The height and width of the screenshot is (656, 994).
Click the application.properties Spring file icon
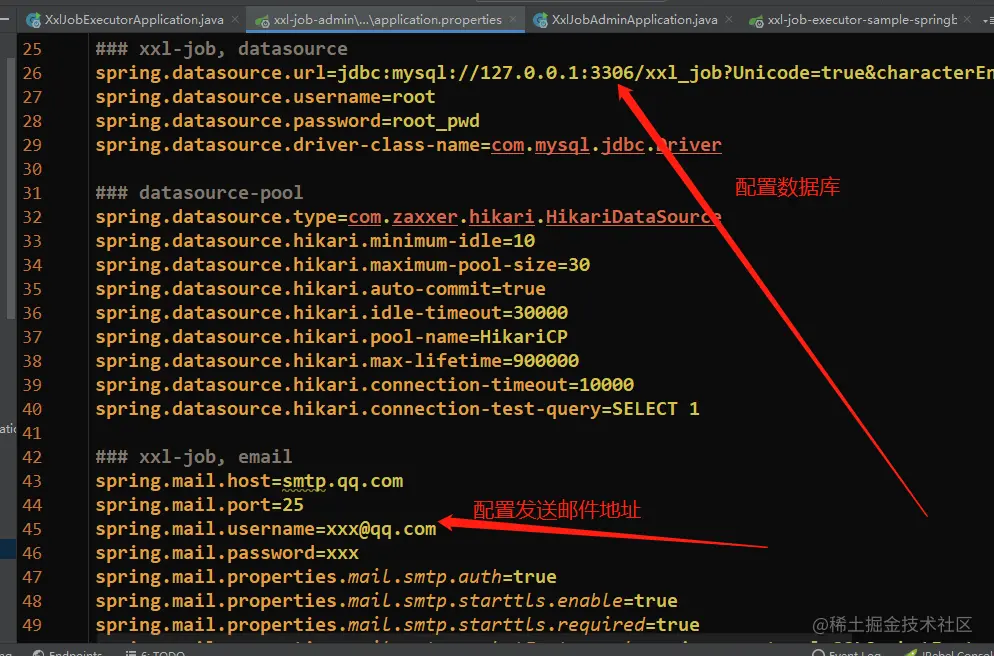tap(262, 21)
